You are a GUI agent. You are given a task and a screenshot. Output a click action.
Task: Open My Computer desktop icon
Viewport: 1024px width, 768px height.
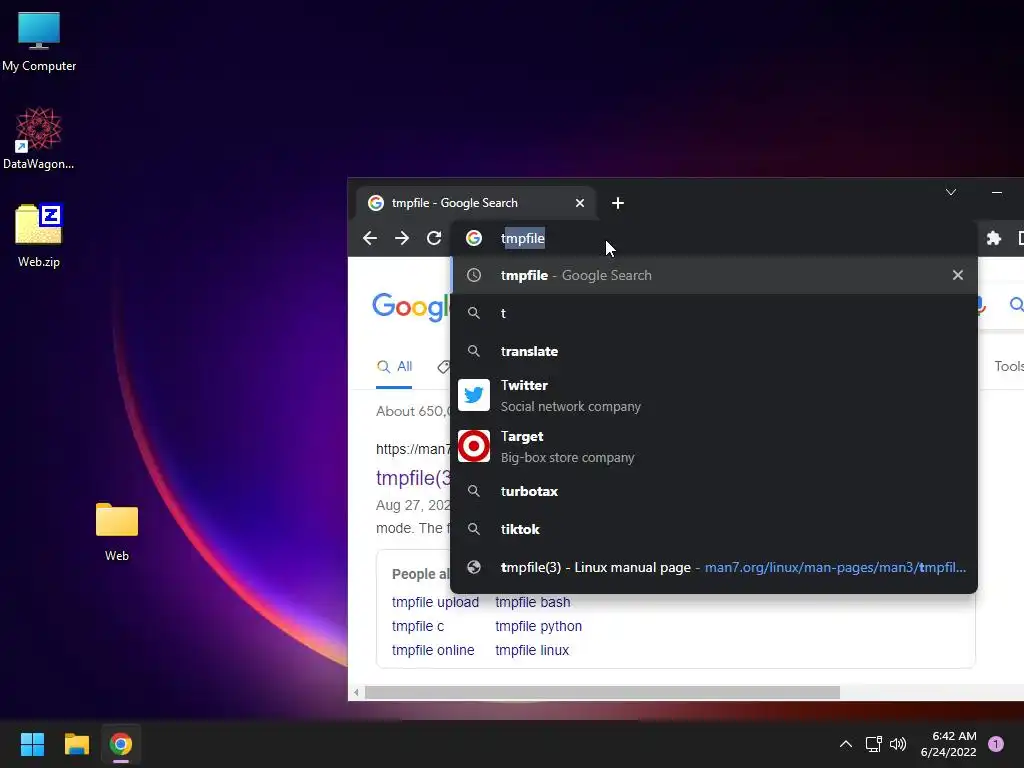(x=39, y=42)
